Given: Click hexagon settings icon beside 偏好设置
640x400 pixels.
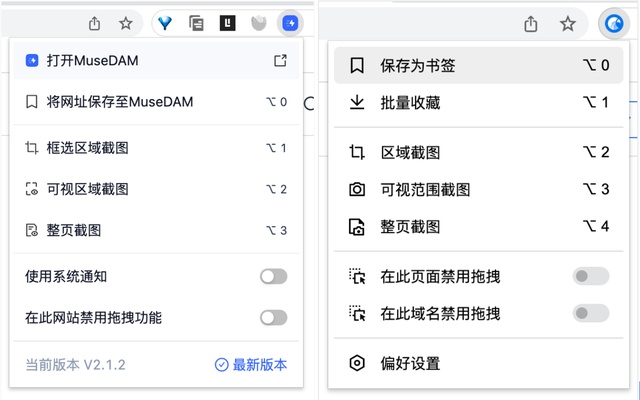Looking at the screenshot, I should tap(357, 363).
